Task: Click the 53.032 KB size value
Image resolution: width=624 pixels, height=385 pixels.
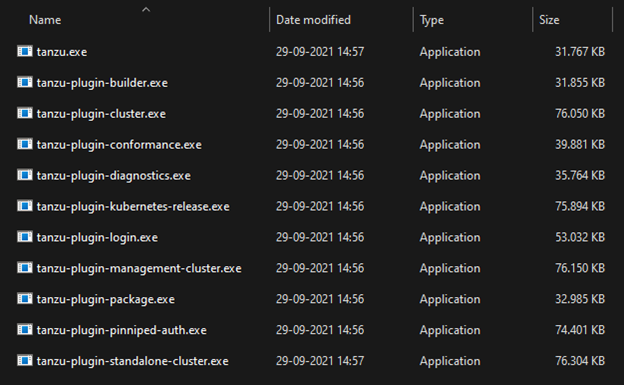Action: click(580, 237)
